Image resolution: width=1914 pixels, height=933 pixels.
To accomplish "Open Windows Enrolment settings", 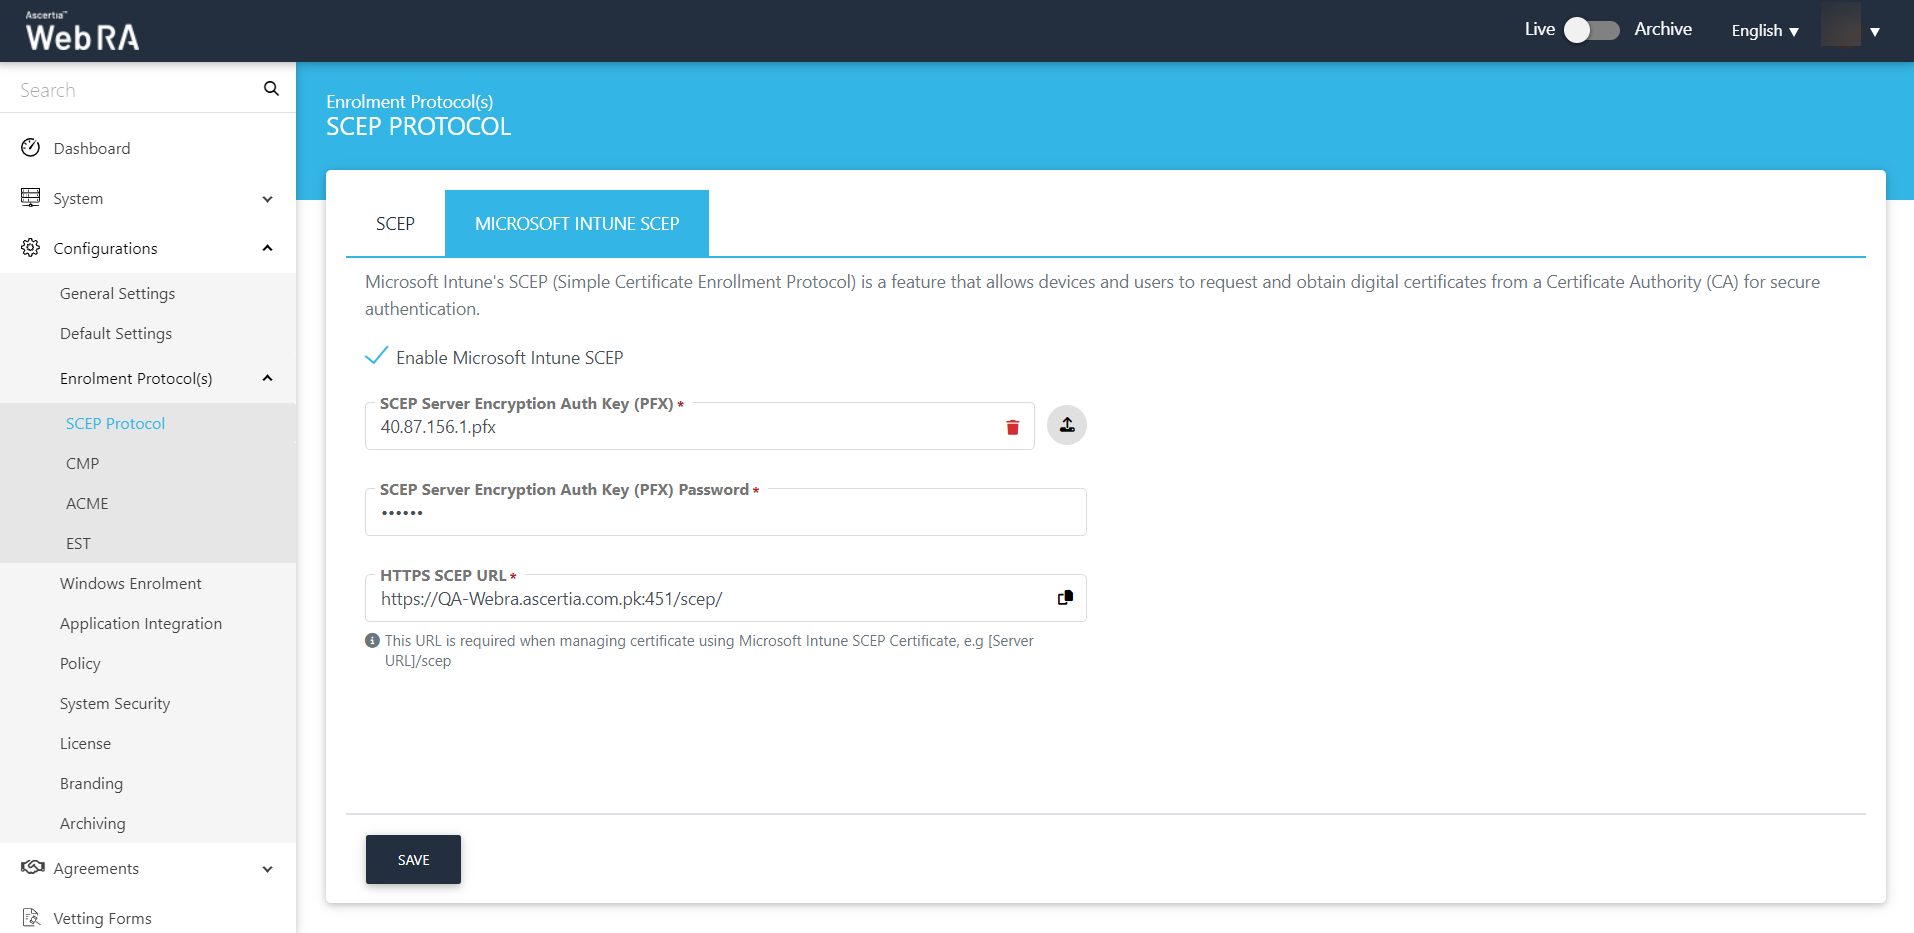I will point(130,583).
